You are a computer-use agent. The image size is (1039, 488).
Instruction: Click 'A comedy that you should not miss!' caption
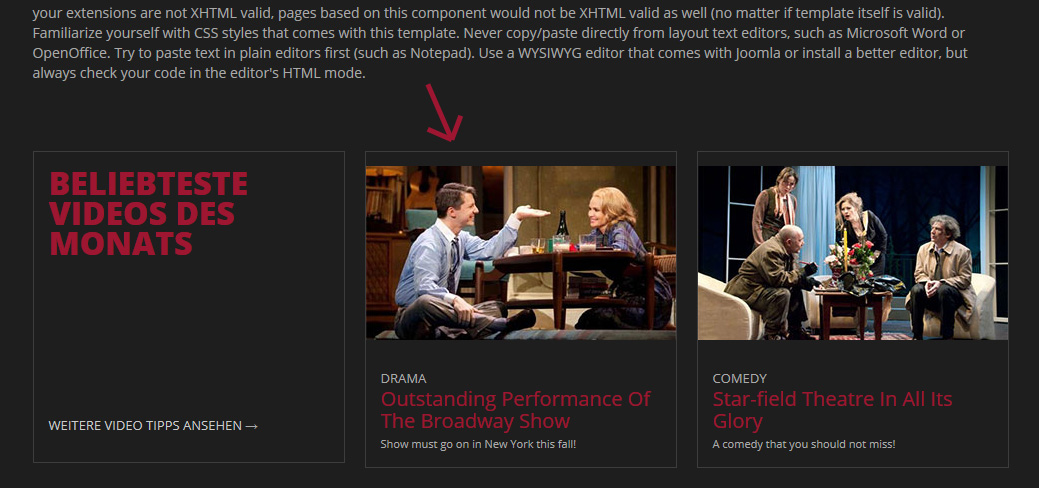(x=804, y=444)
